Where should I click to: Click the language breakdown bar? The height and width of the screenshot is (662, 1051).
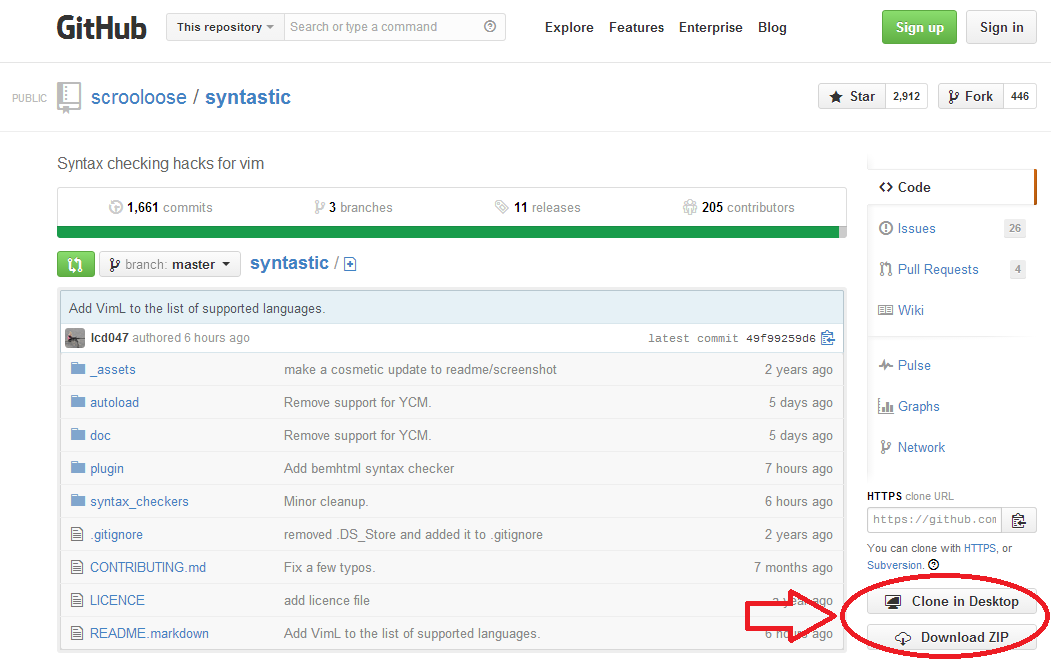click(452, 230)
